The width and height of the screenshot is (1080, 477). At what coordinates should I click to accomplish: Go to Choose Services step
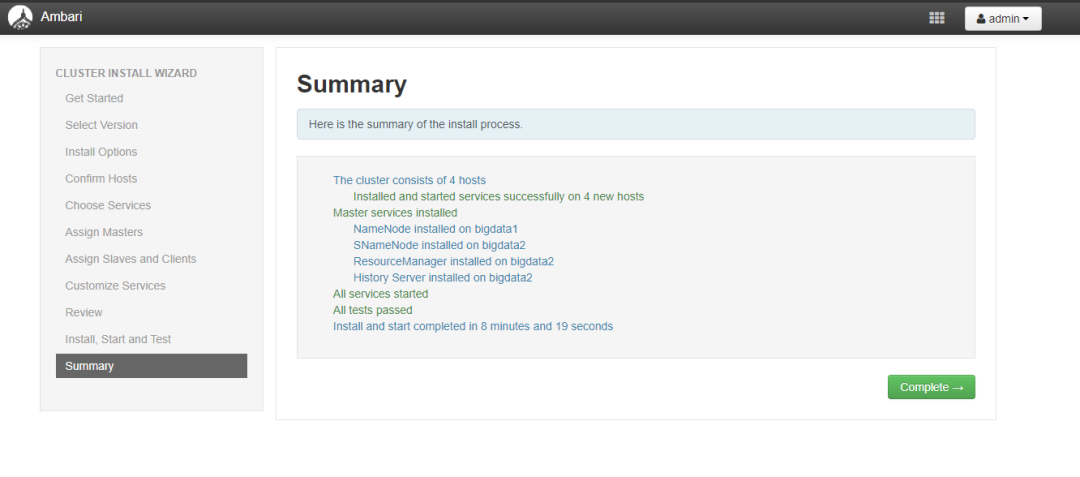point(108,205)
